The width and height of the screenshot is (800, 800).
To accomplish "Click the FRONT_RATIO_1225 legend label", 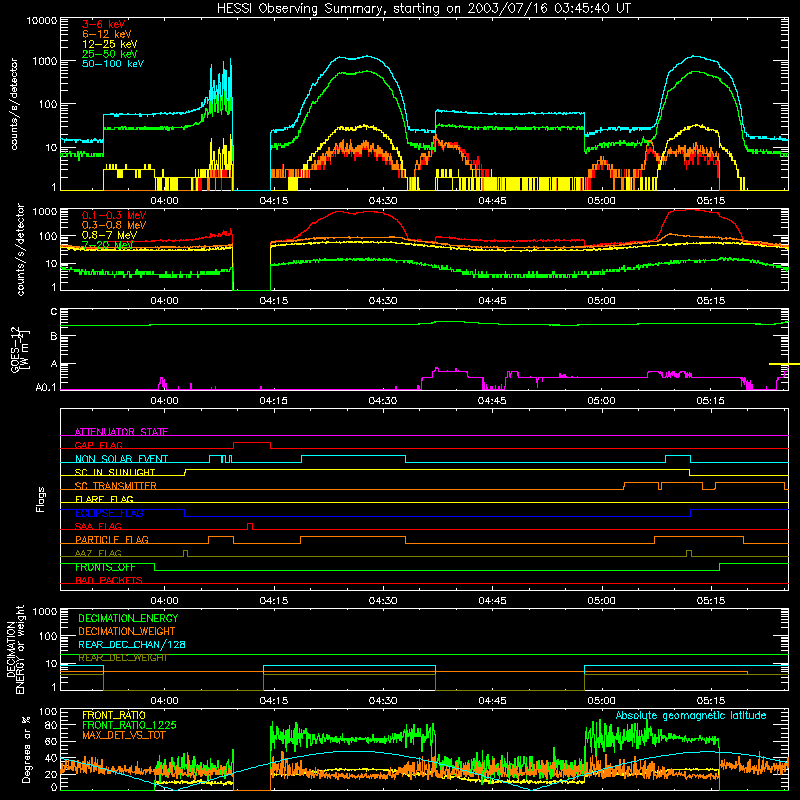I will point(129,725).
